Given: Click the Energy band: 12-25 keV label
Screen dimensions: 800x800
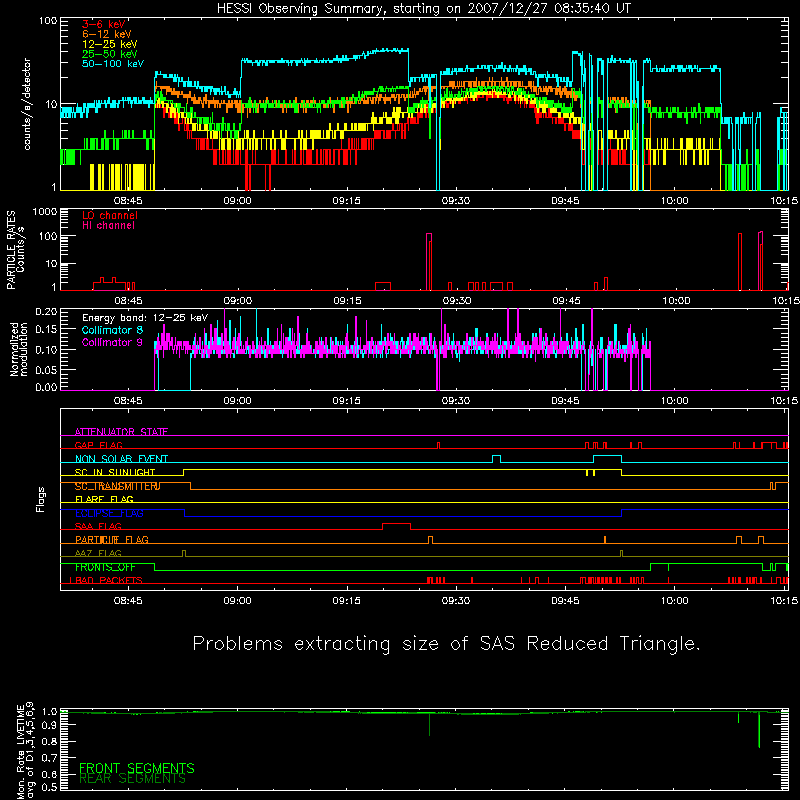Looking at the screenshot, I should pyautogui.click(x=145, y=318).
